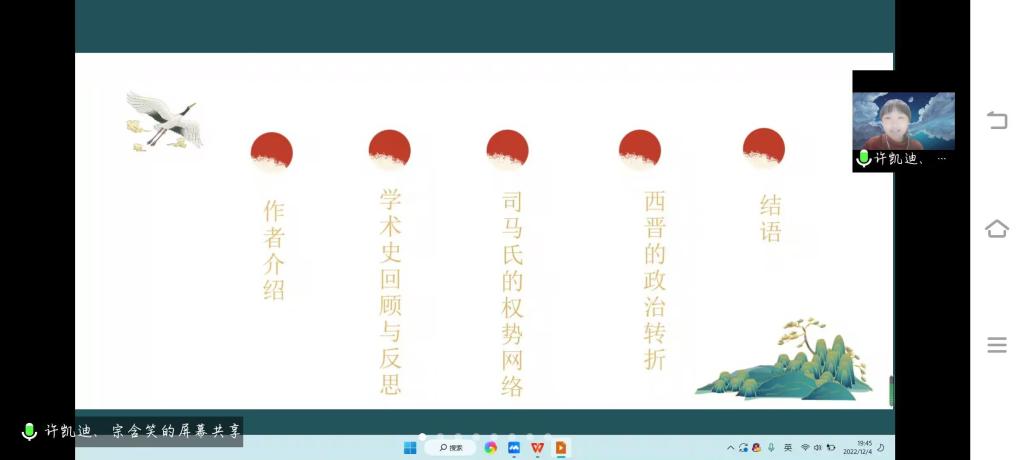Open the blue Tencent Meeting taskbar icon
This screenshot has width=1024, height=460.
(x=514, y=448)
